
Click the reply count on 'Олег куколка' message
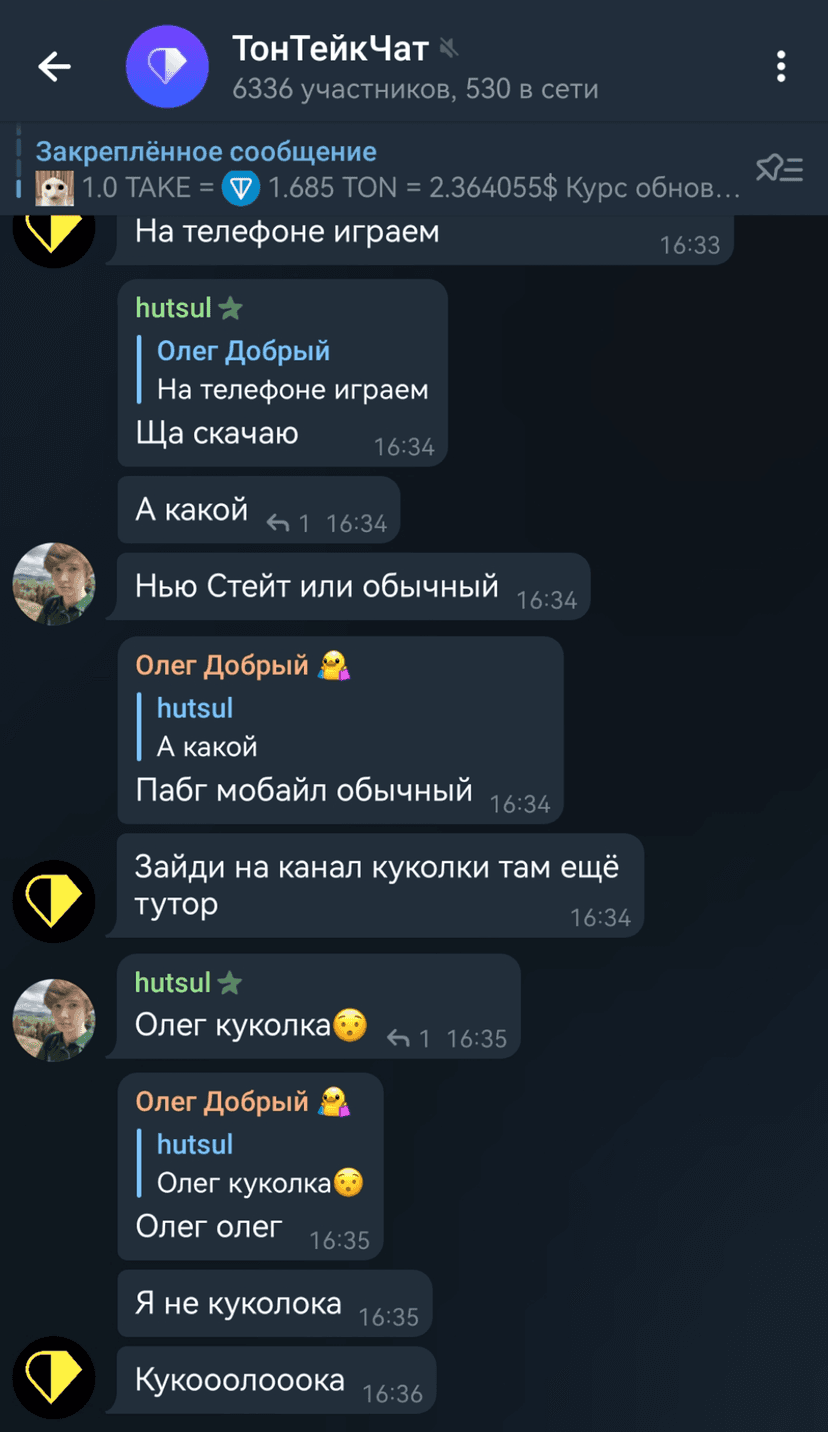(x=424, y=1039)
